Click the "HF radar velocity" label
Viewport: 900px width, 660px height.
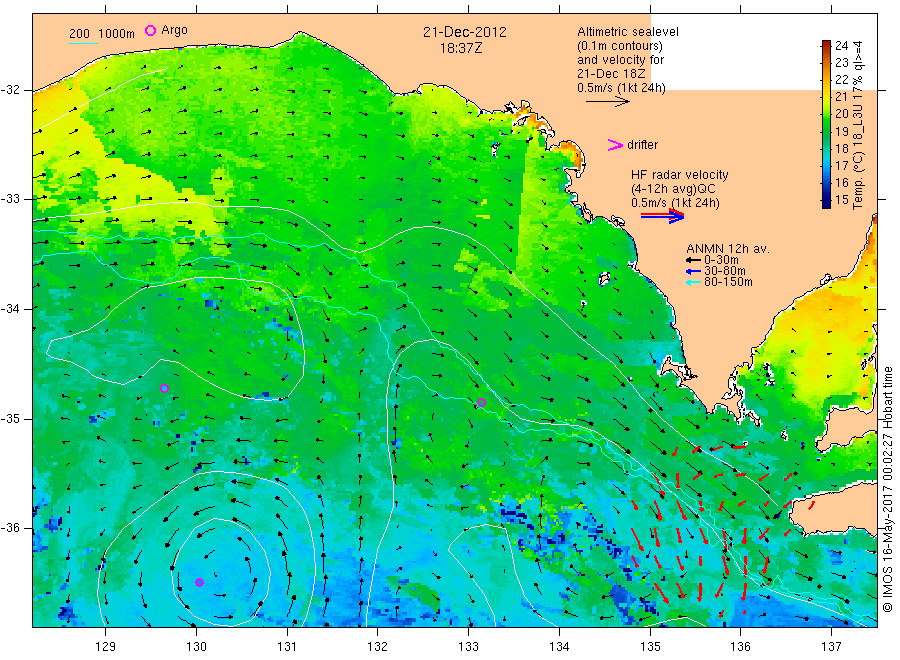click(x=680, y=174)
